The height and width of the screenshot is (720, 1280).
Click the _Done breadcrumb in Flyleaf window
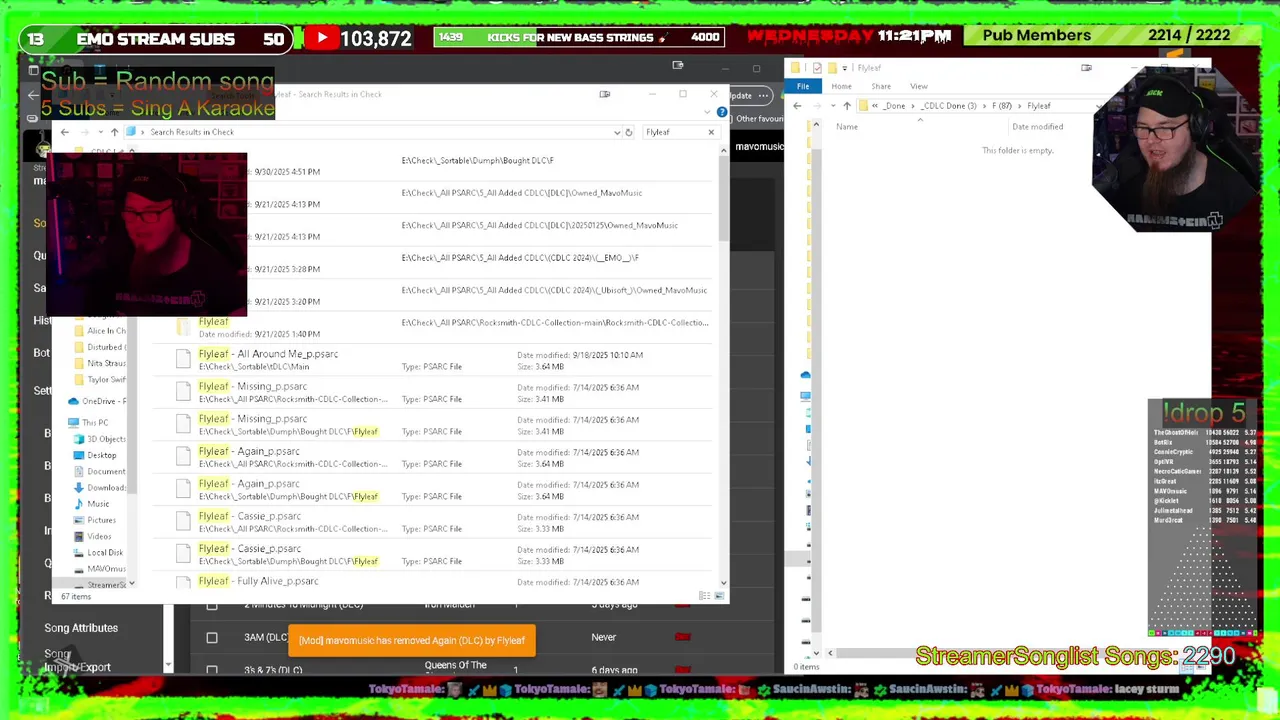[x=895, y=106]
